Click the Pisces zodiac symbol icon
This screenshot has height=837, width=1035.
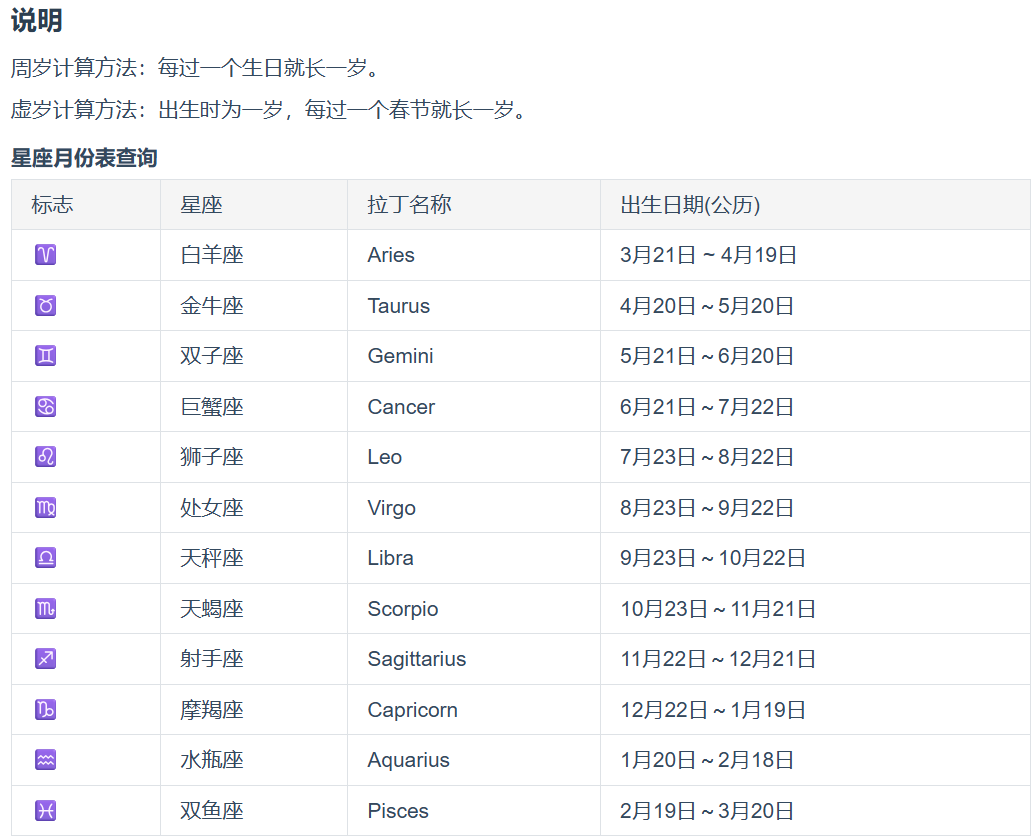click(x=45, y=811)
